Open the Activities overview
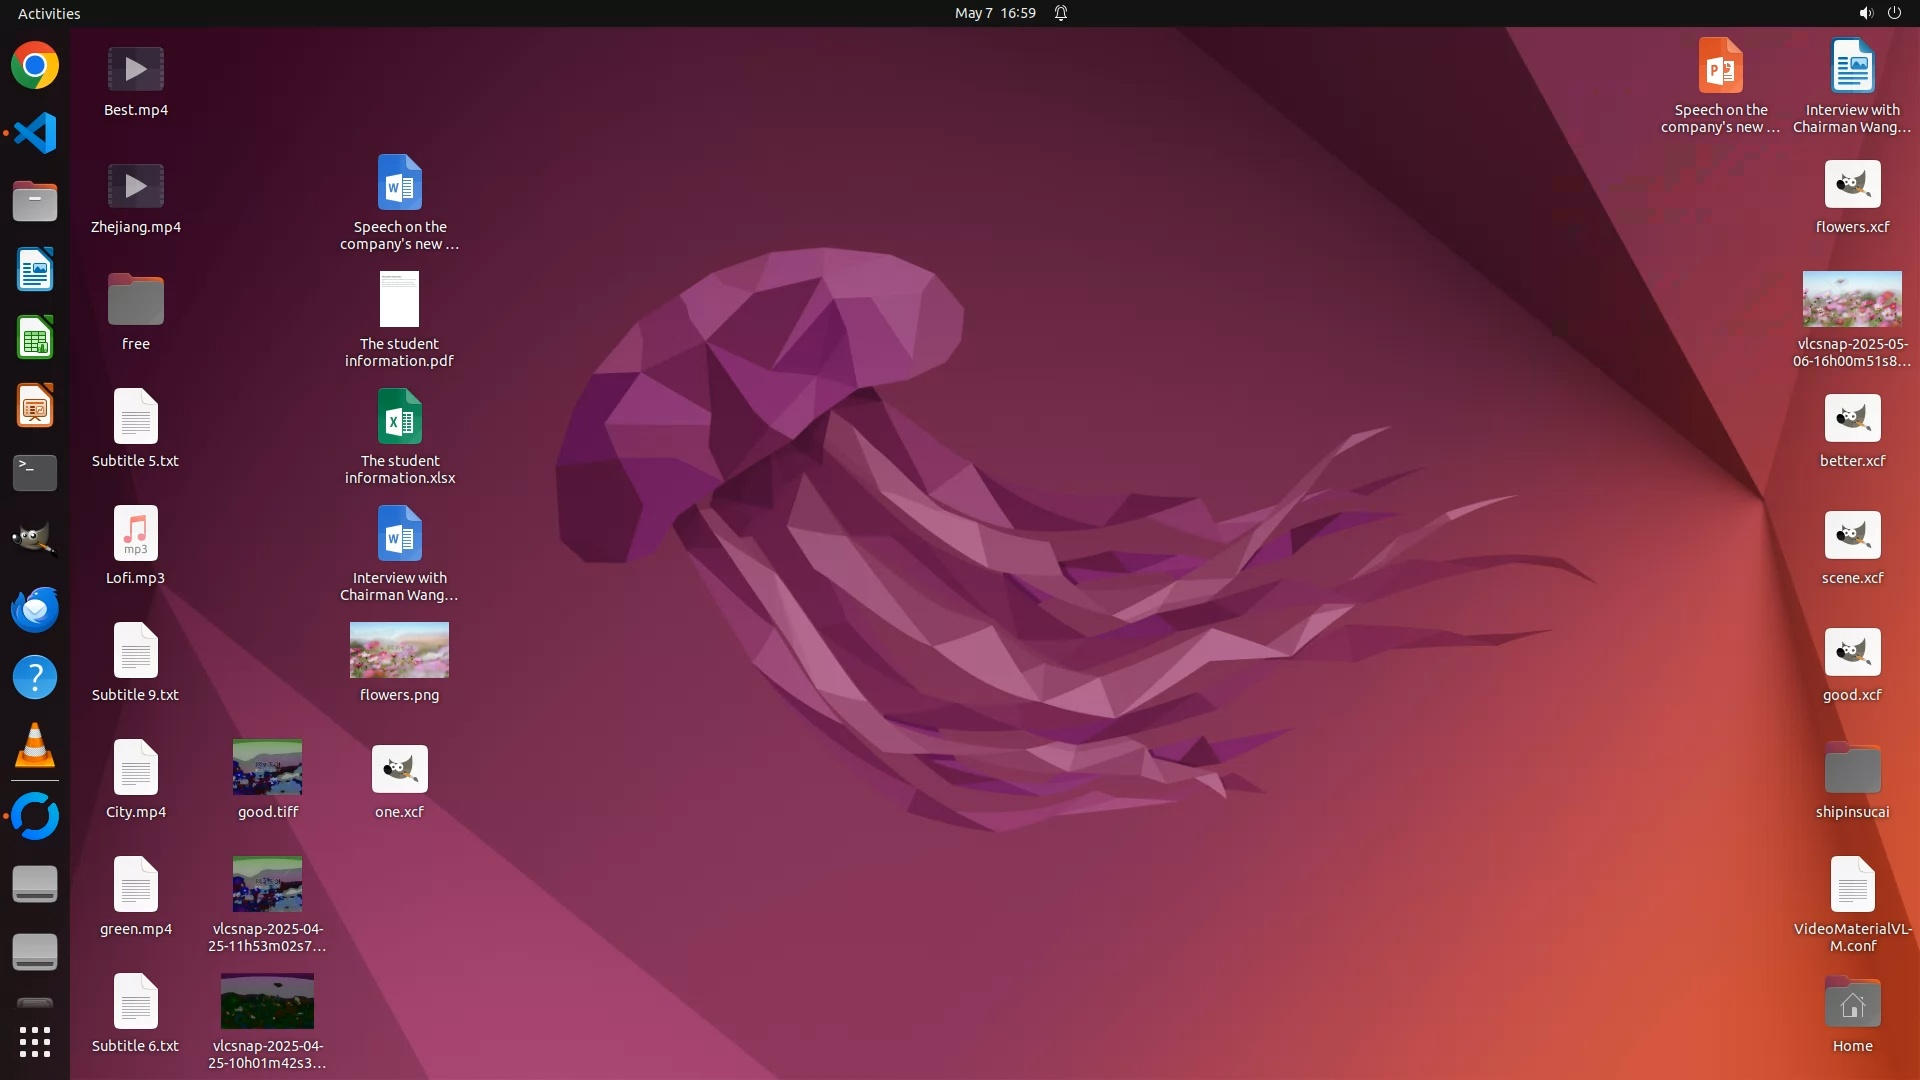This screenshot has width=1920, height=1080. [49, 13]
